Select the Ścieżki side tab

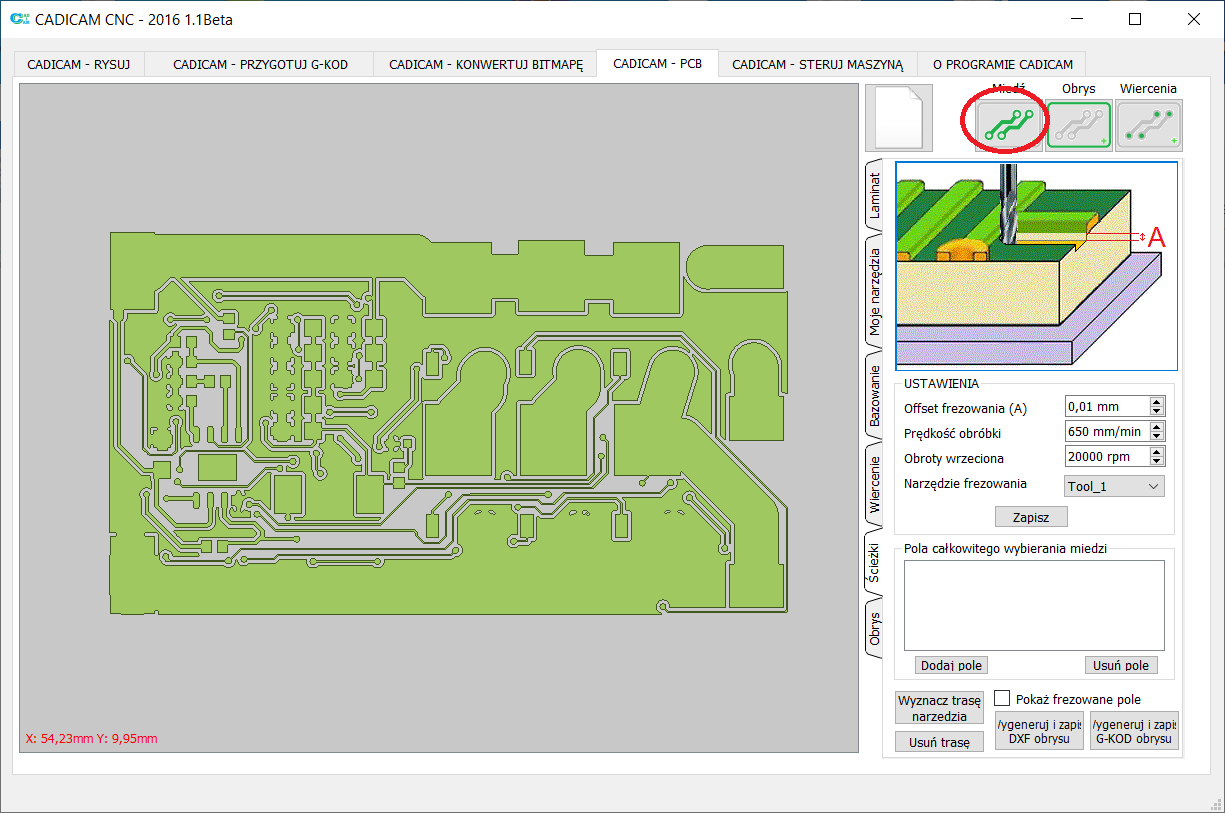pyautogui.click(x=873, y=563)
